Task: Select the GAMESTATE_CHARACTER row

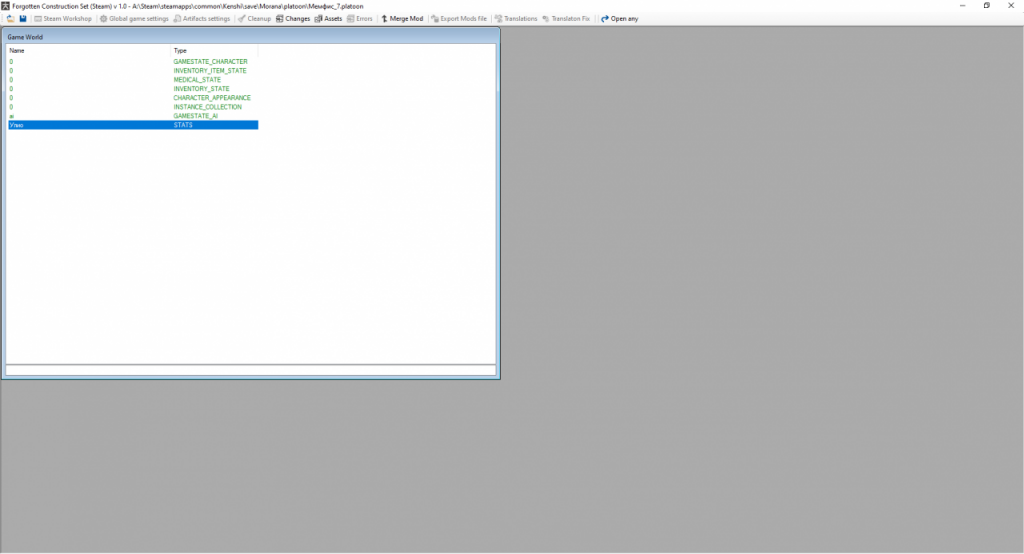Action: (x=210, y=62)
